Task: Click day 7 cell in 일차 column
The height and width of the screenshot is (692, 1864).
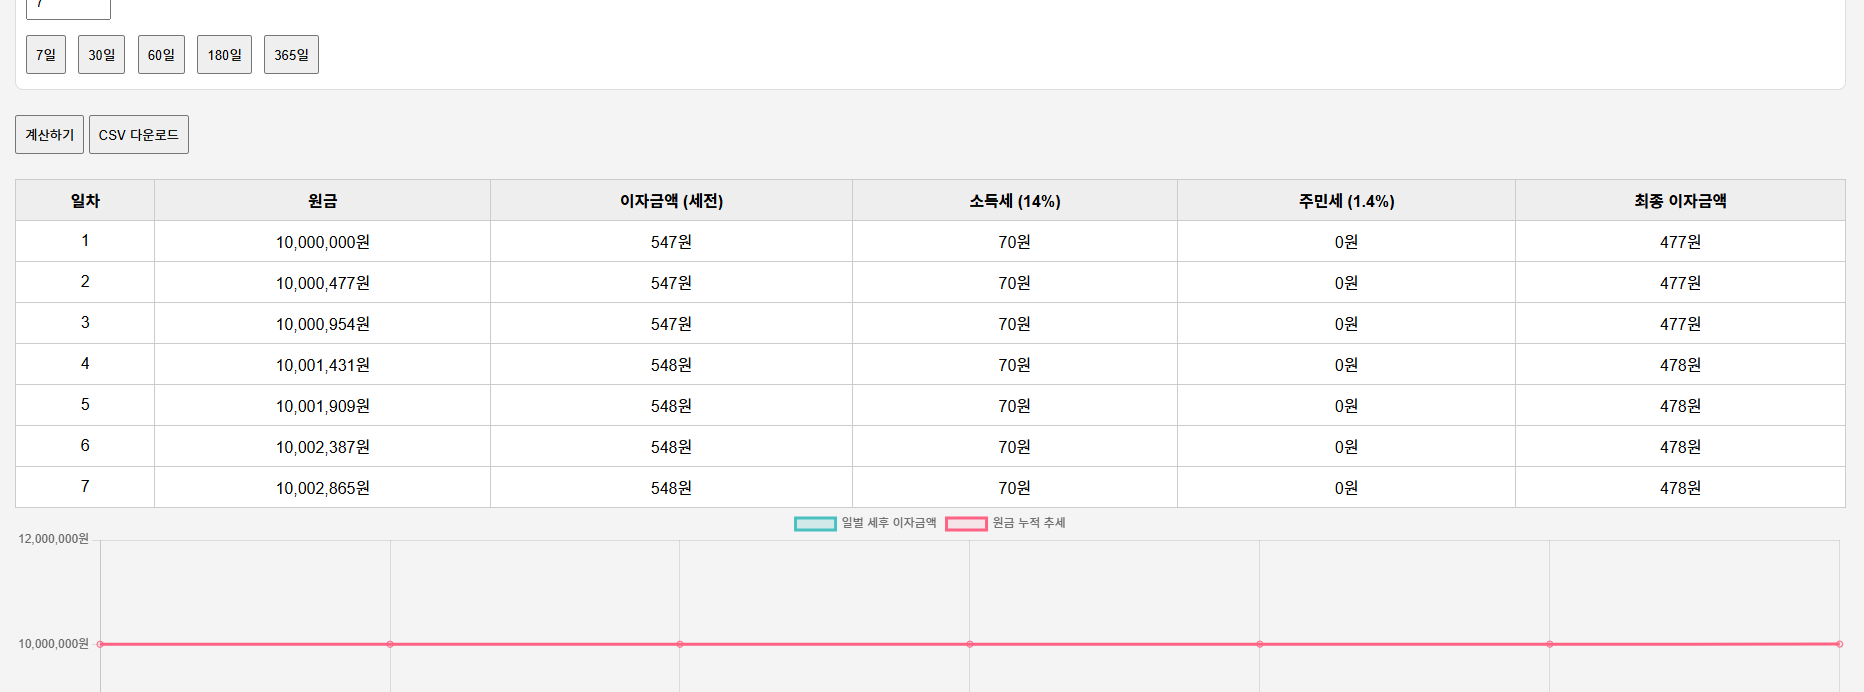Action: coord(85,487)
